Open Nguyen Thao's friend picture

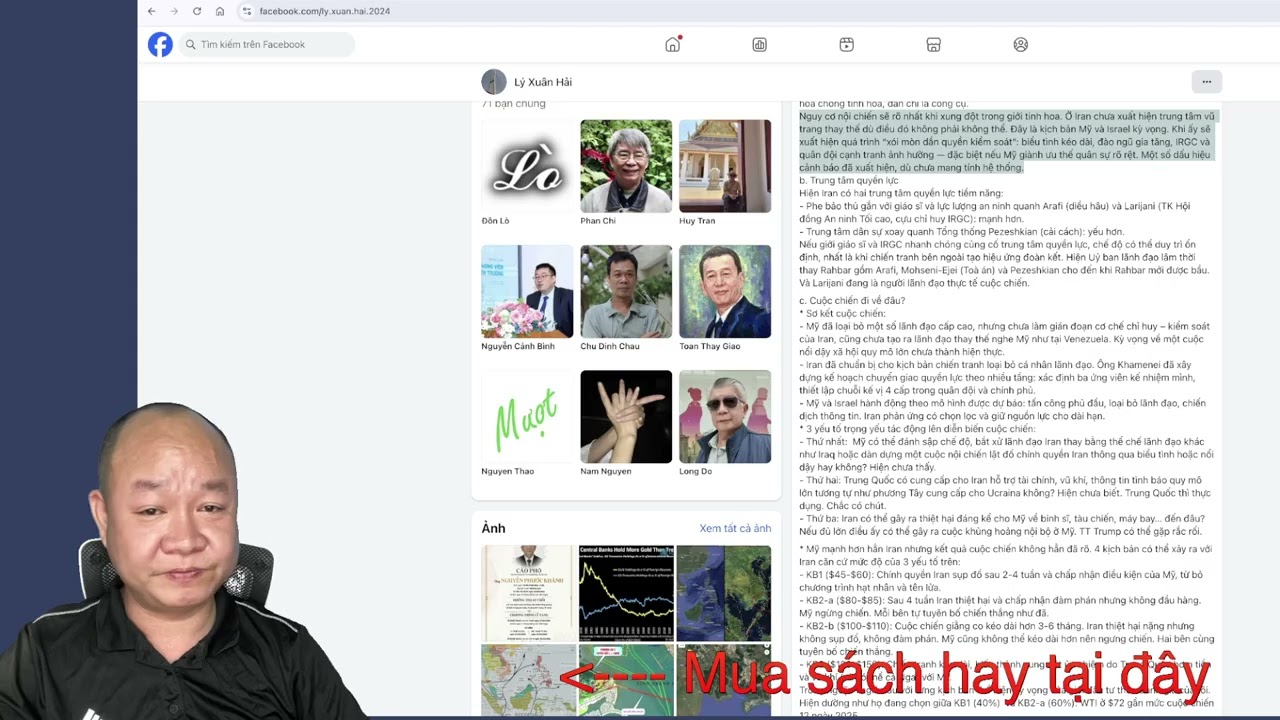coord(527,417)
